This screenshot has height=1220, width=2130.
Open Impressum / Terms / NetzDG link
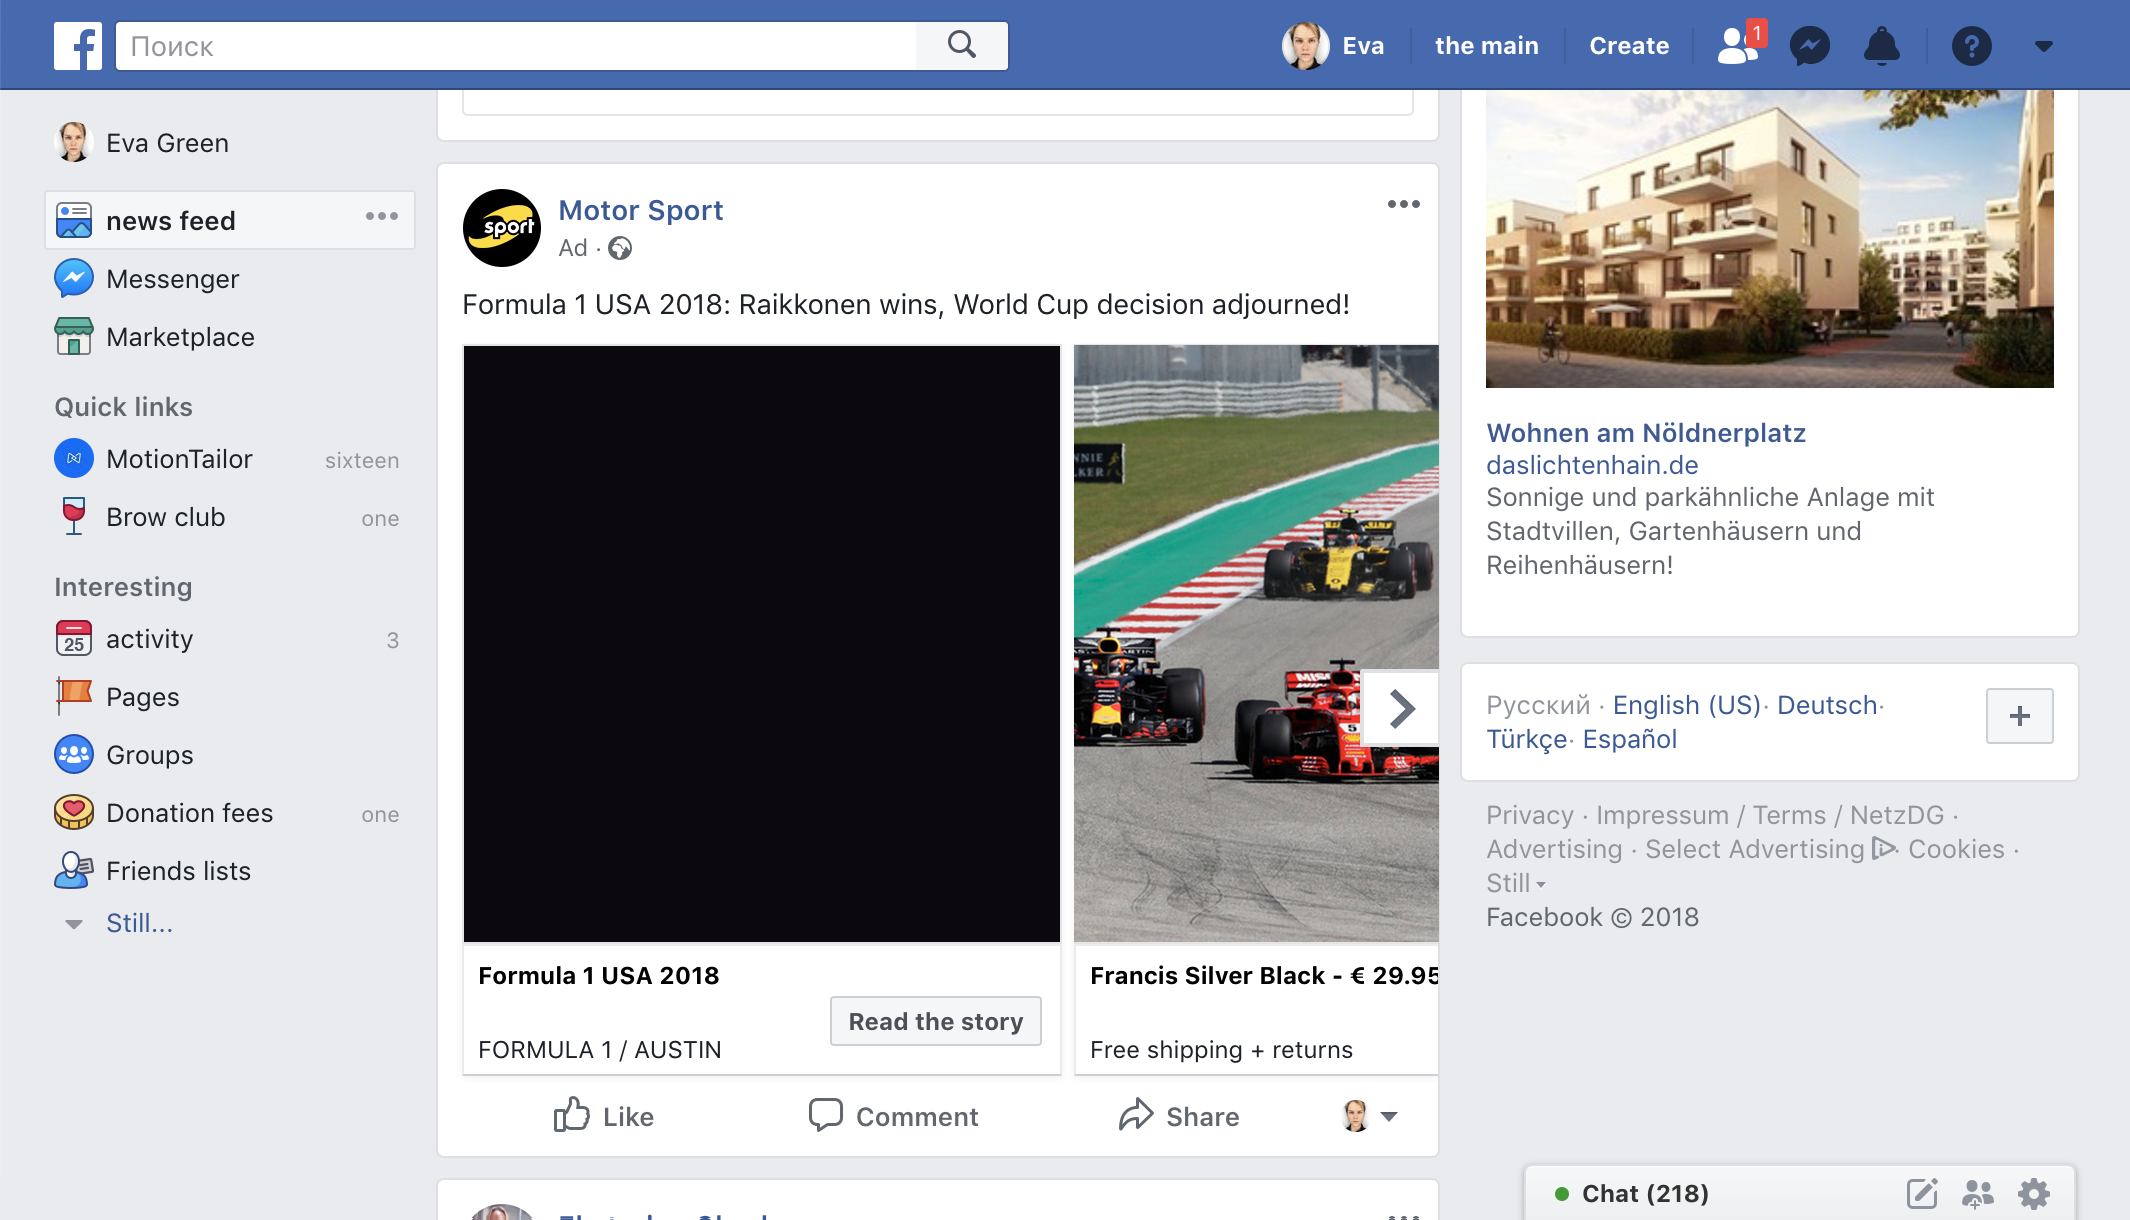[1770, 815]
